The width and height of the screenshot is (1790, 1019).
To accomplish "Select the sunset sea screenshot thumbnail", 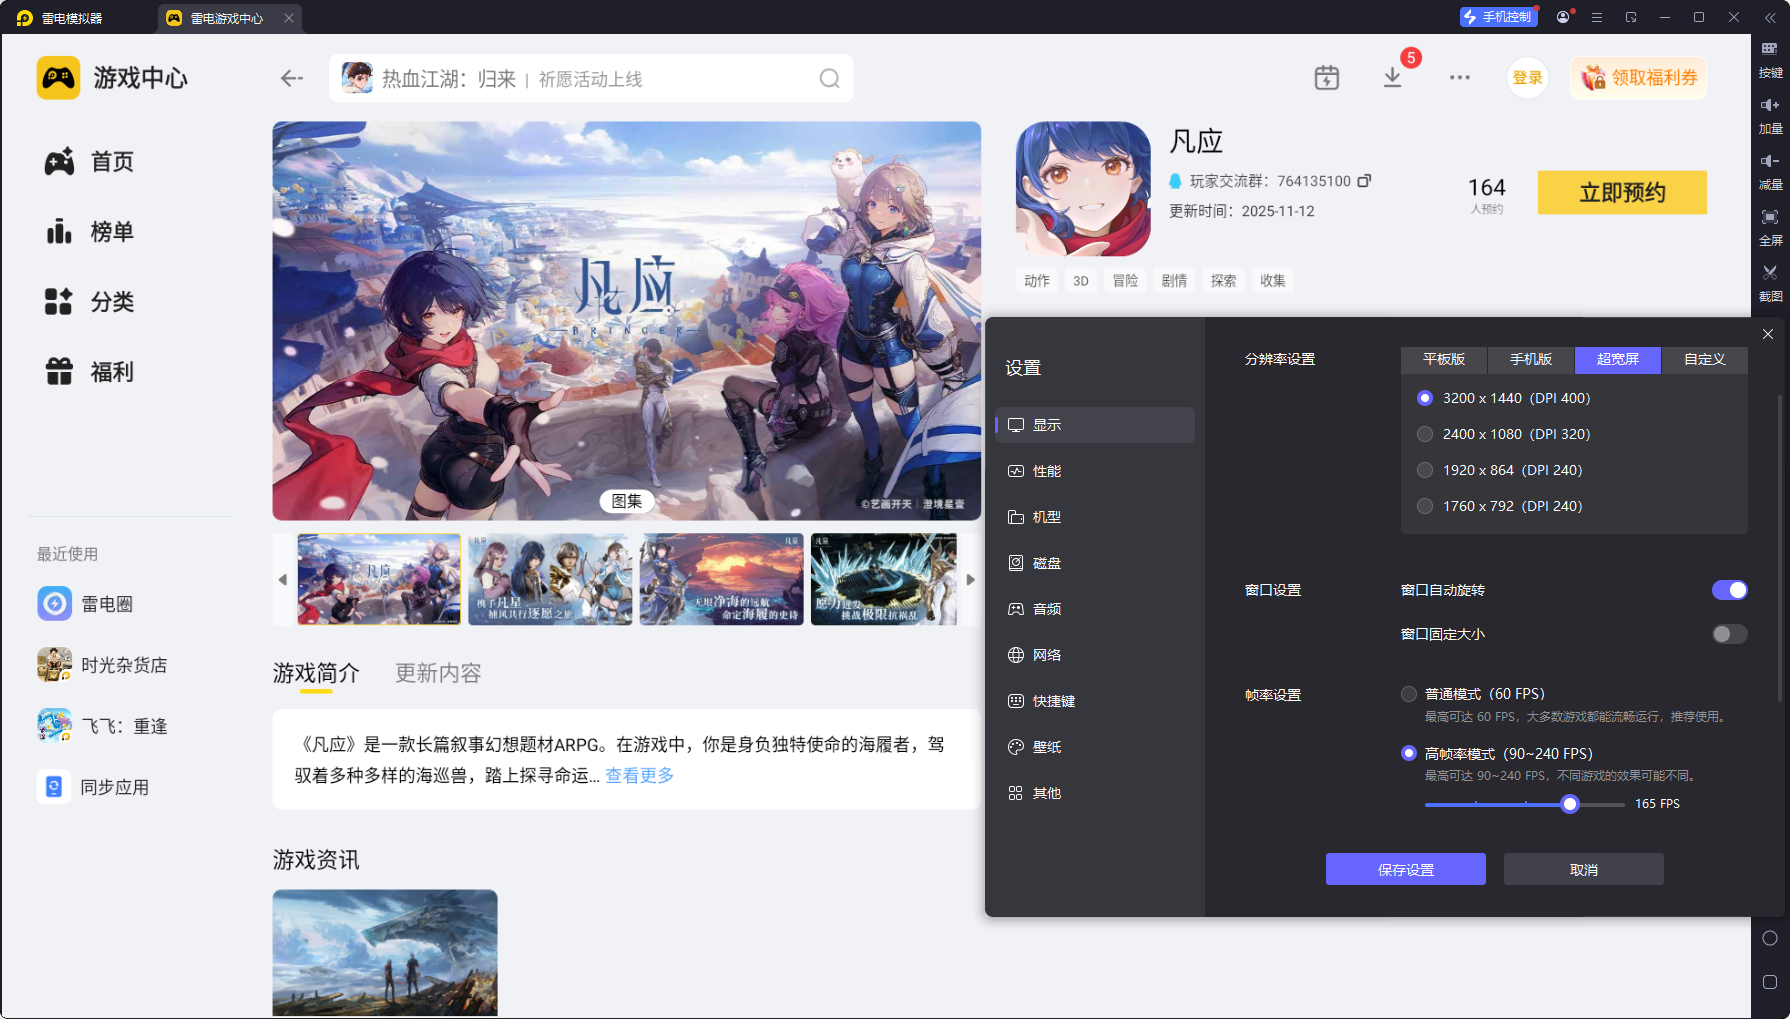I will pyautogui.click(x=721, y=580).
